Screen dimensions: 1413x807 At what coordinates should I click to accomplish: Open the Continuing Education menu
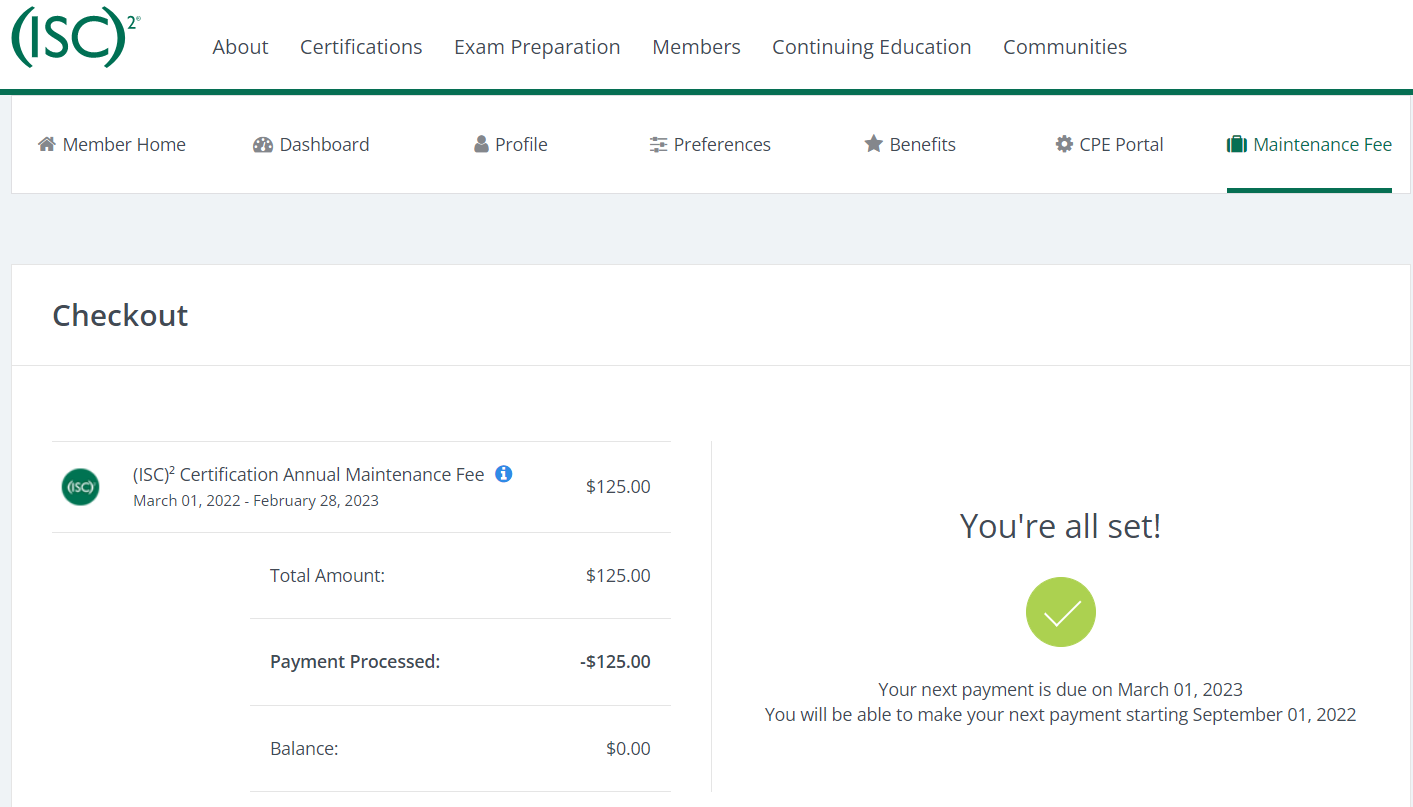[x=871, y=47]
